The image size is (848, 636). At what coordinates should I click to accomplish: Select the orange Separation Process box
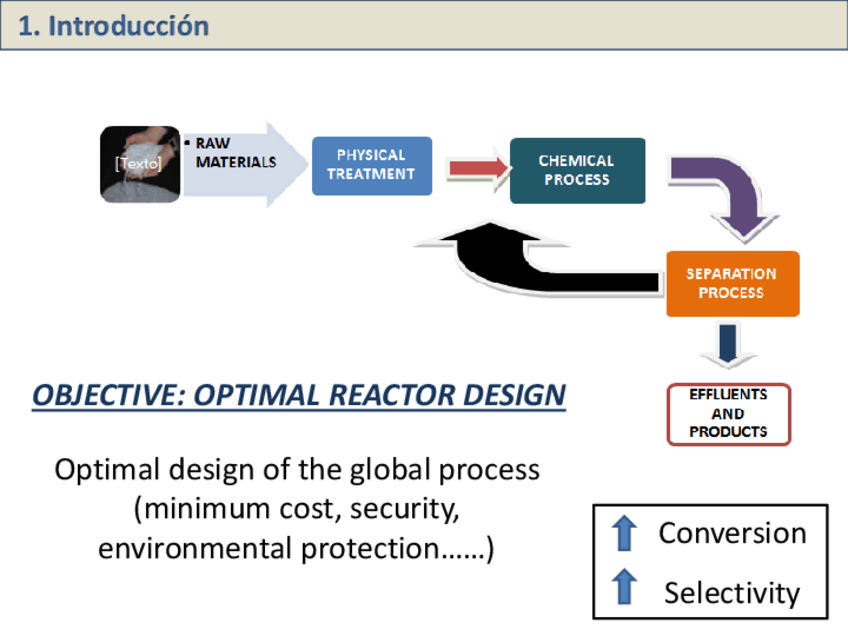[732, 283]
